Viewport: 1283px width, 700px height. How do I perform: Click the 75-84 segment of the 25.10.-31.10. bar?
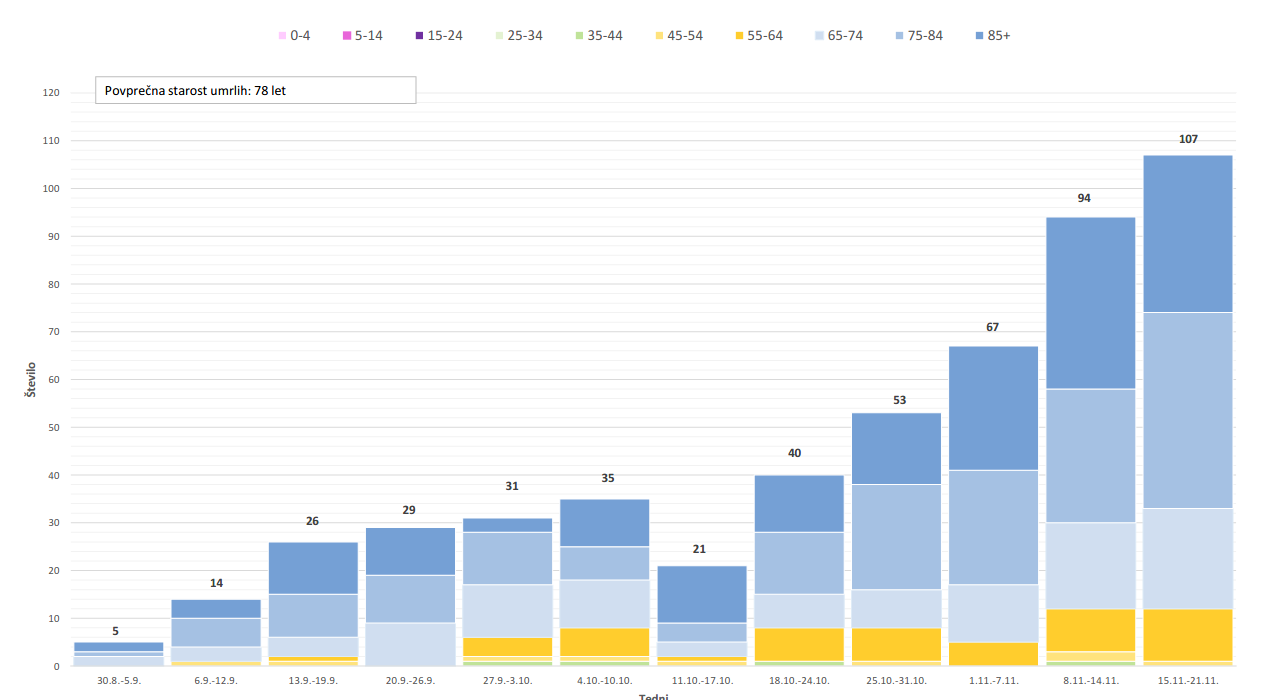coord(896,537)
